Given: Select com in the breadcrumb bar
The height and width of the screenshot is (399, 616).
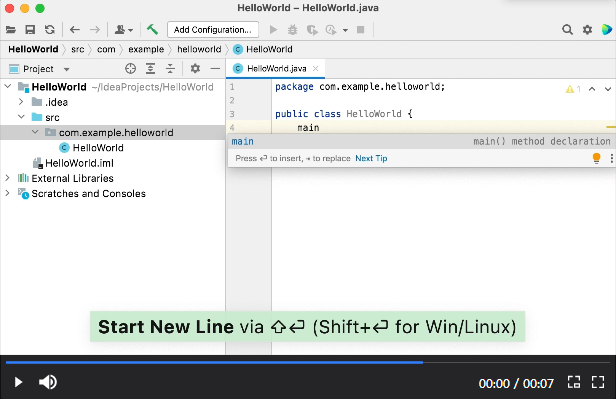Looking at the screenshot, I should click(x=106, y=49).
